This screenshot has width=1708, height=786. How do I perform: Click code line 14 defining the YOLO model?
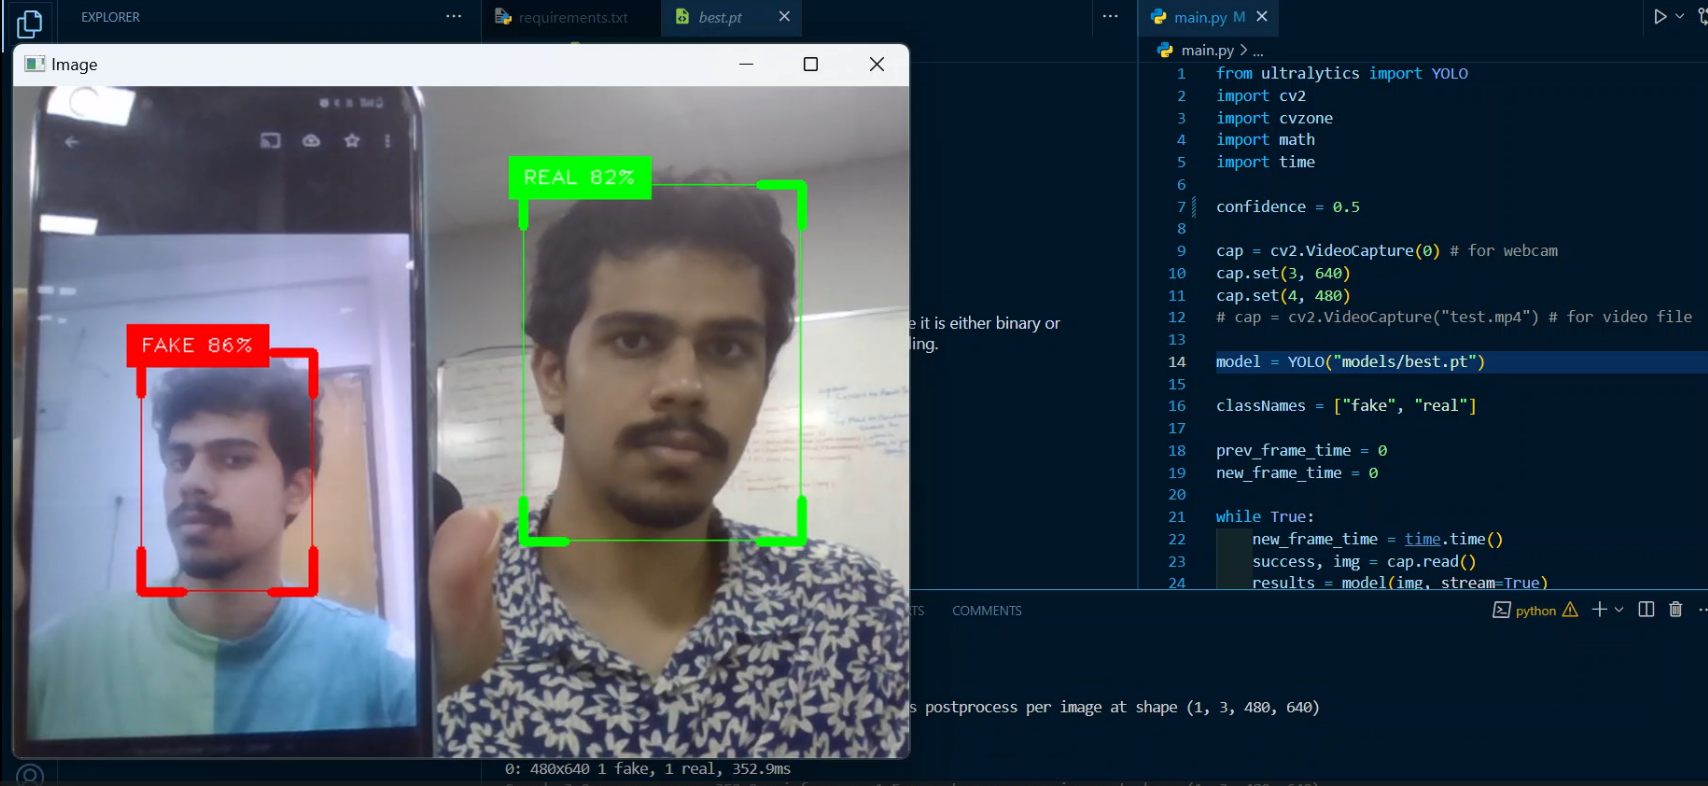point(1350,362)
